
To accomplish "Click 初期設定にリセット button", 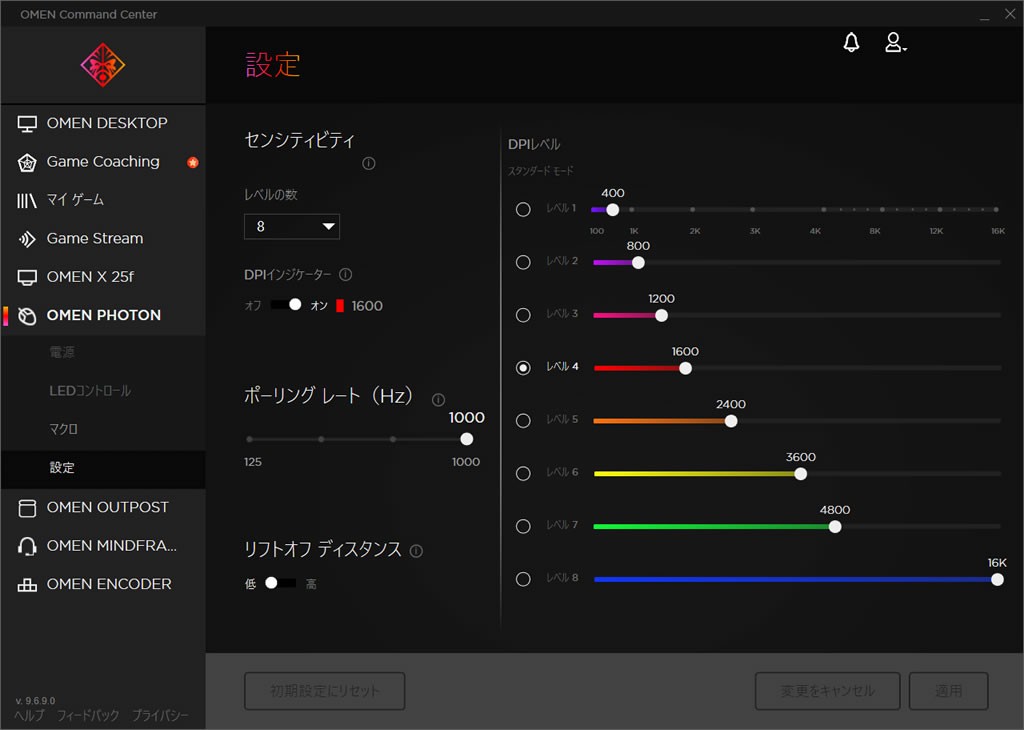I will pos(325,691).
